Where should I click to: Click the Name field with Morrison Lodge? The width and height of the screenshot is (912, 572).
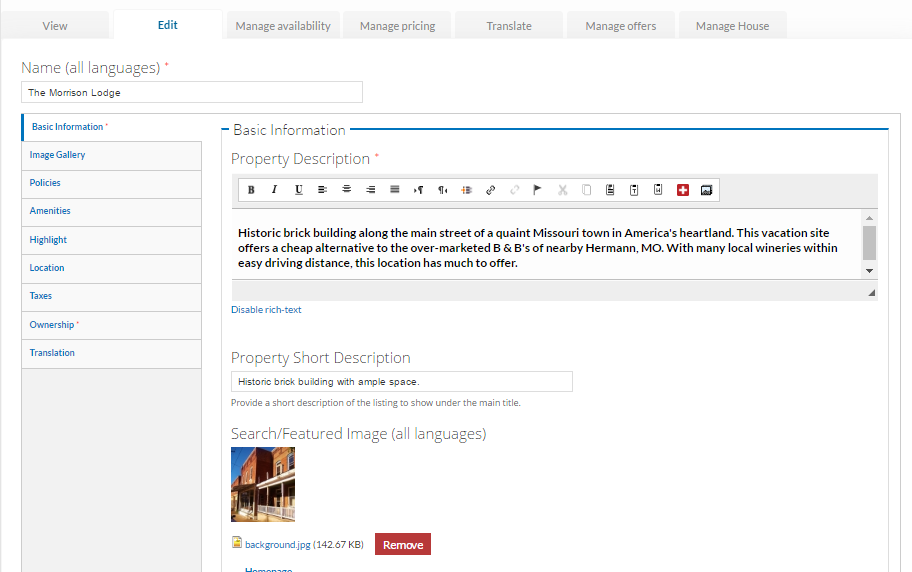click(x=192, y=92)
